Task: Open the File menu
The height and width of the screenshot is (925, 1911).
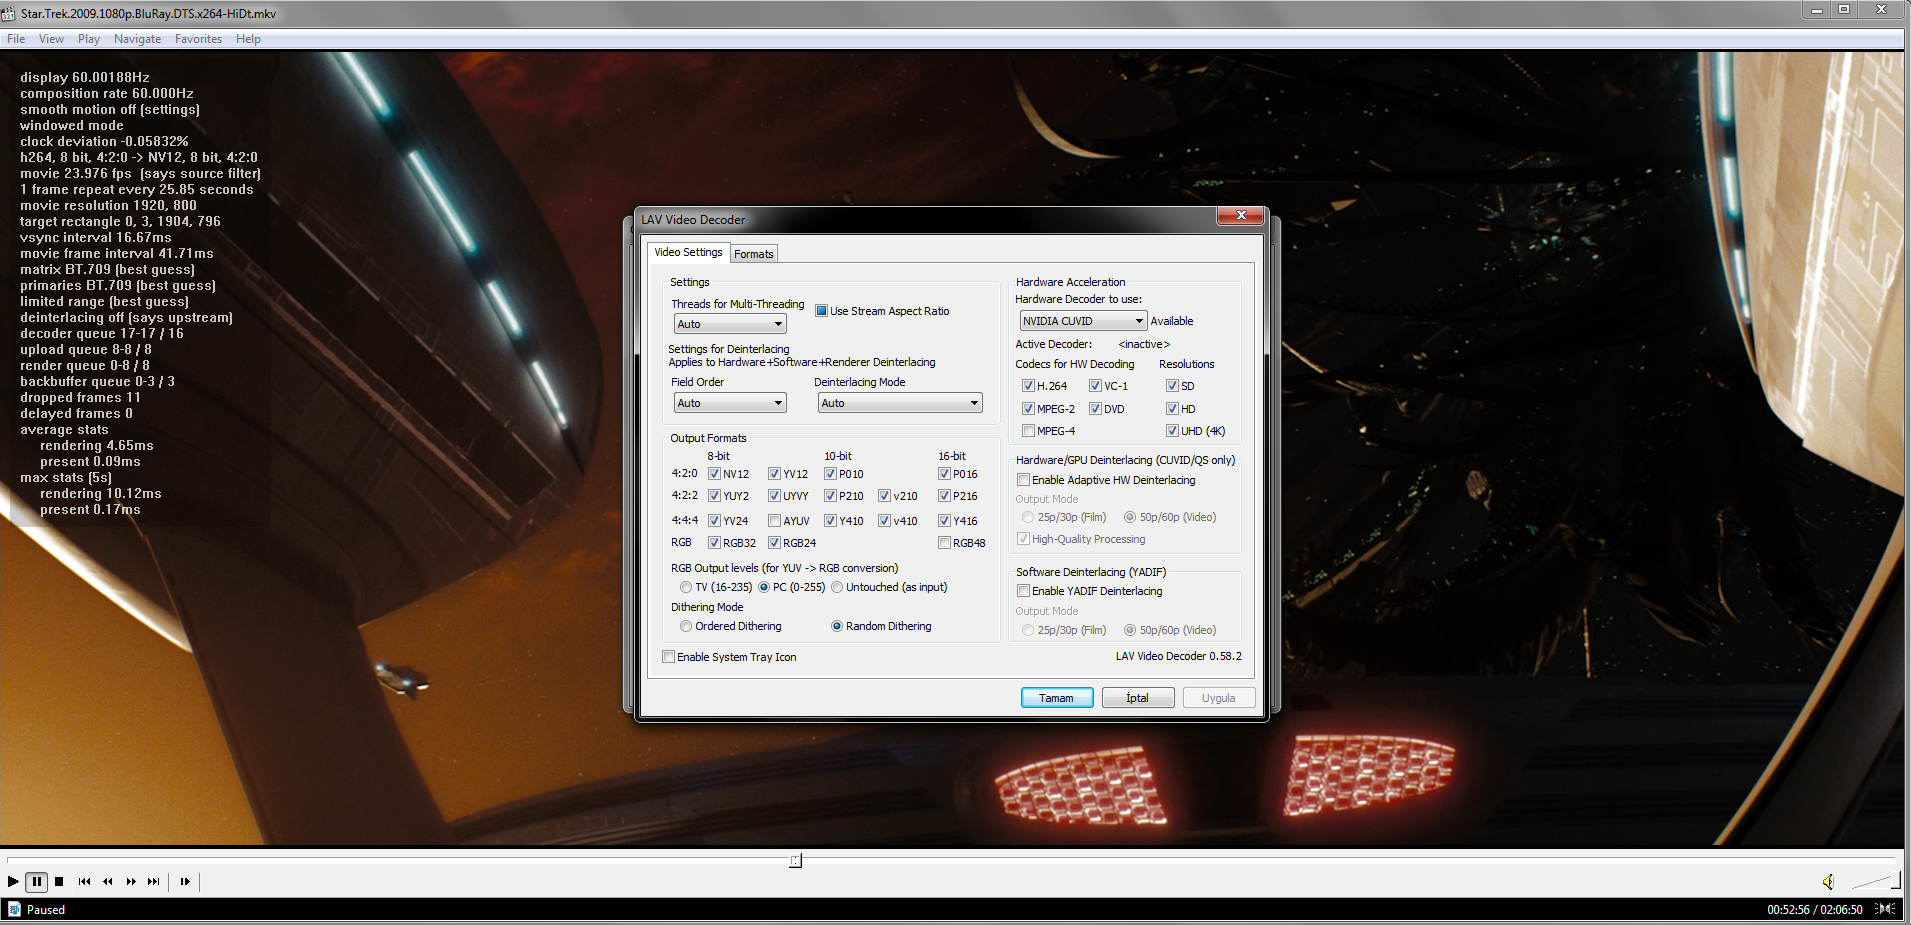Action: tap(16, 39)
